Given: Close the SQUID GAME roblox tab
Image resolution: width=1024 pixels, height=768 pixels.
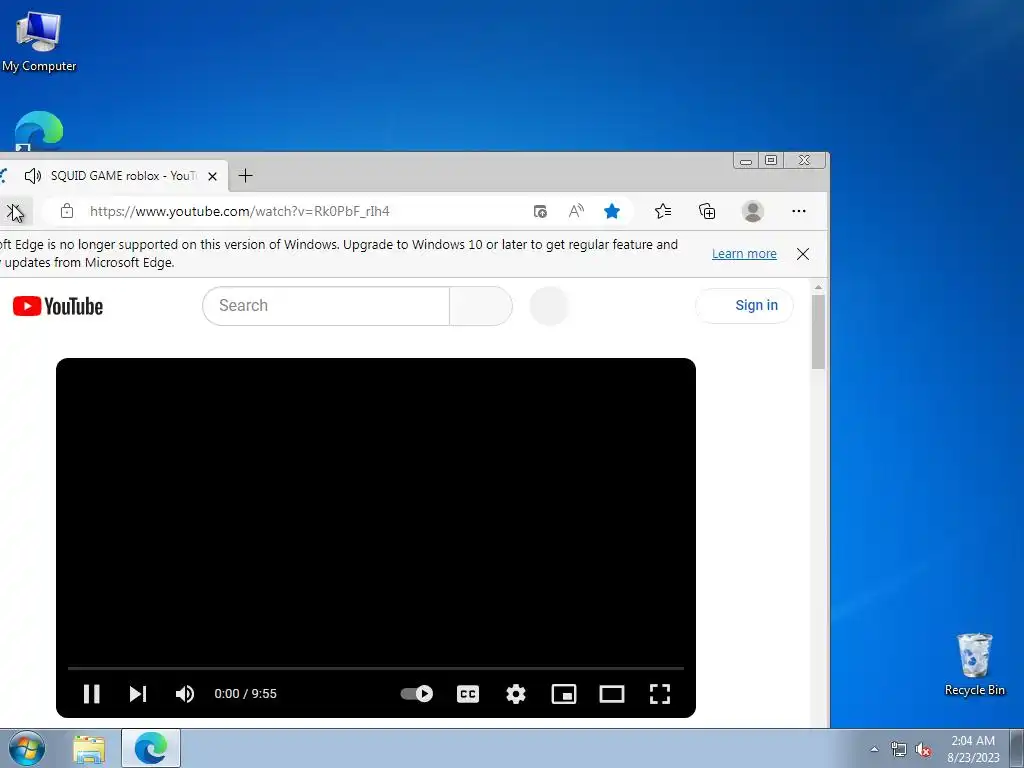Looking at the screenshot, I should click(212, 176).
